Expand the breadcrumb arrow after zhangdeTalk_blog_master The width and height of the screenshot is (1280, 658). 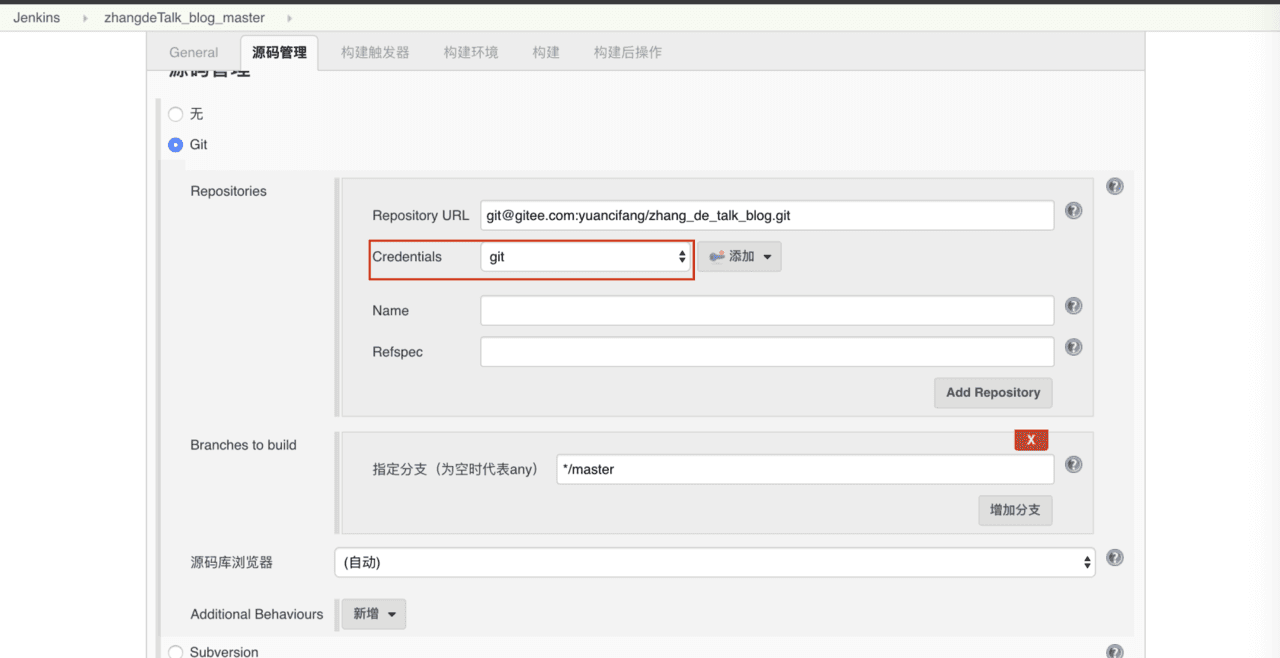[290, 18]
